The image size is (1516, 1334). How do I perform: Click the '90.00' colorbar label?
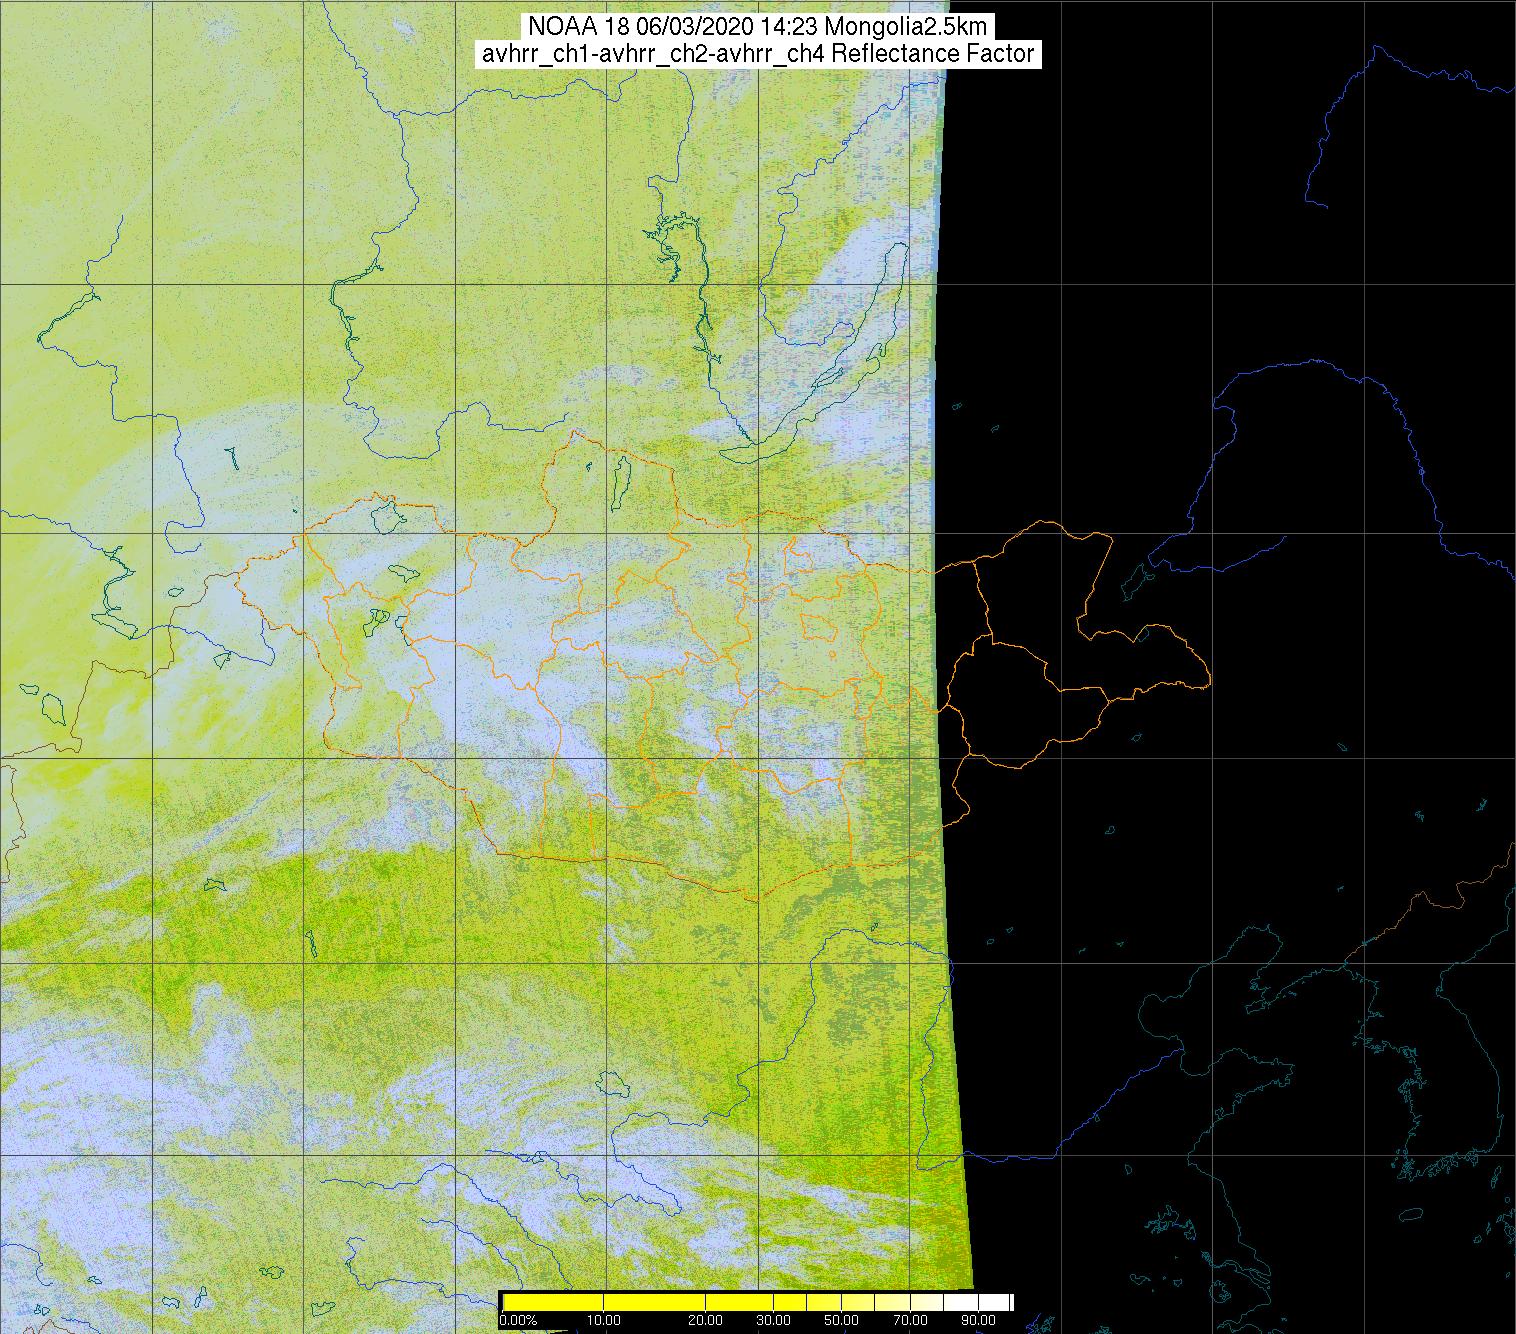click(x=979, y=1321)
